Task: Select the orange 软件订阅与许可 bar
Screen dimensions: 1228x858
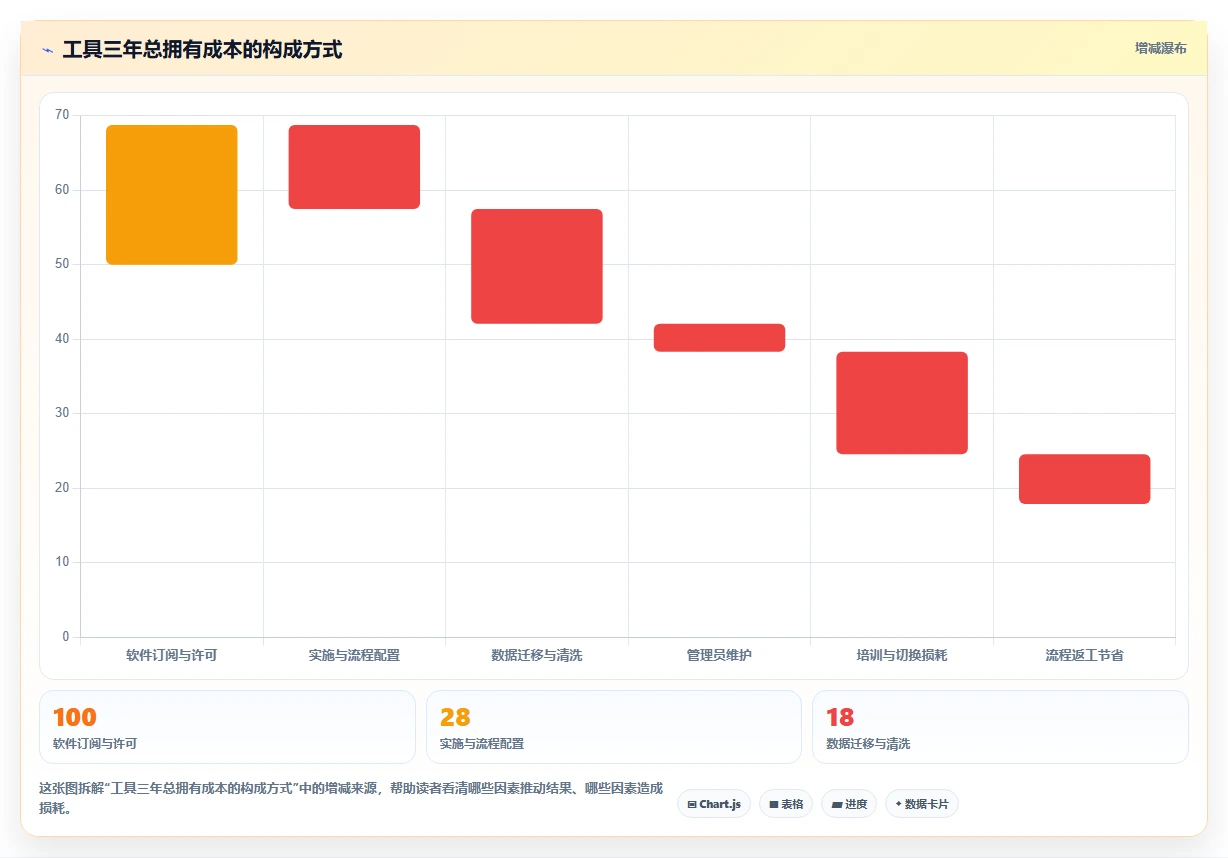Action: [x=172, y=195]
